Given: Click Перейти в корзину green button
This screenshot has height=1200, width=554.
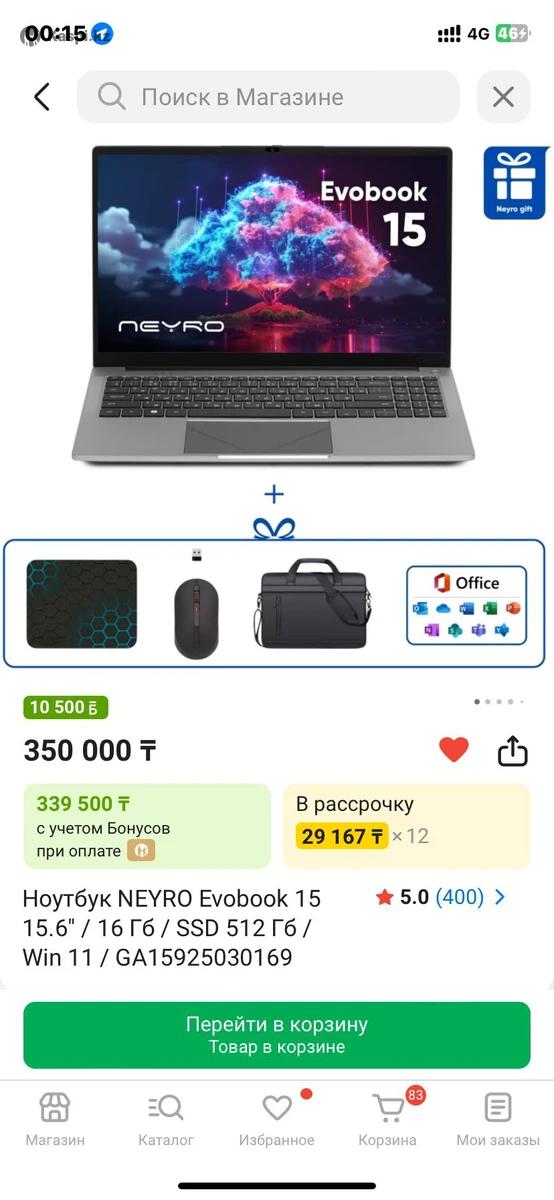Looking at the screenshot, I should pyautogui.click(x=277, y=1035).
